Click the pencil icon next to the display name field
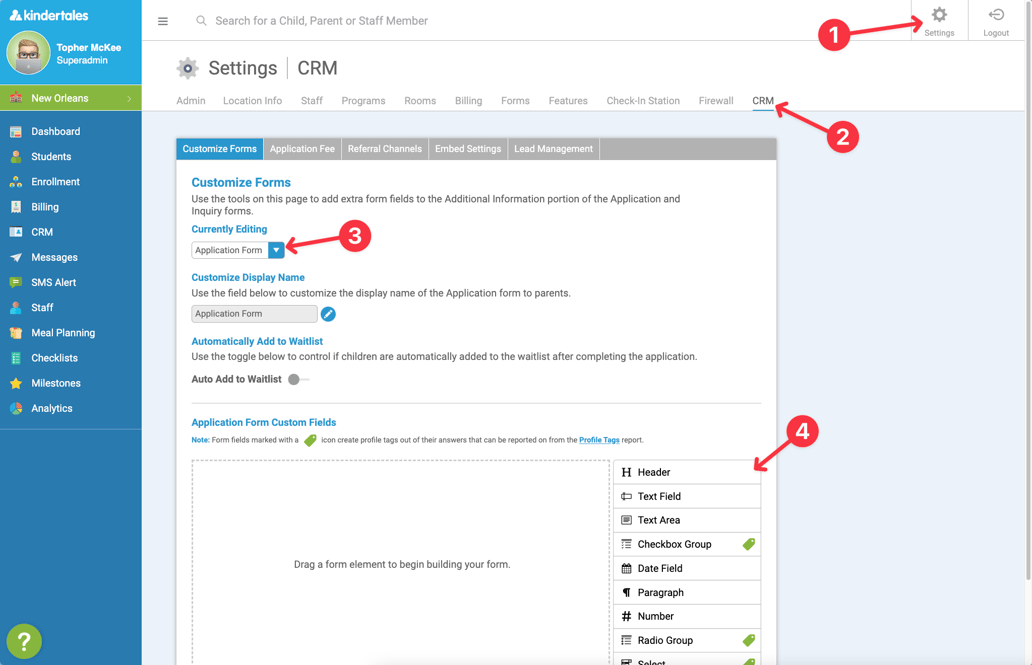 point(328,313)
